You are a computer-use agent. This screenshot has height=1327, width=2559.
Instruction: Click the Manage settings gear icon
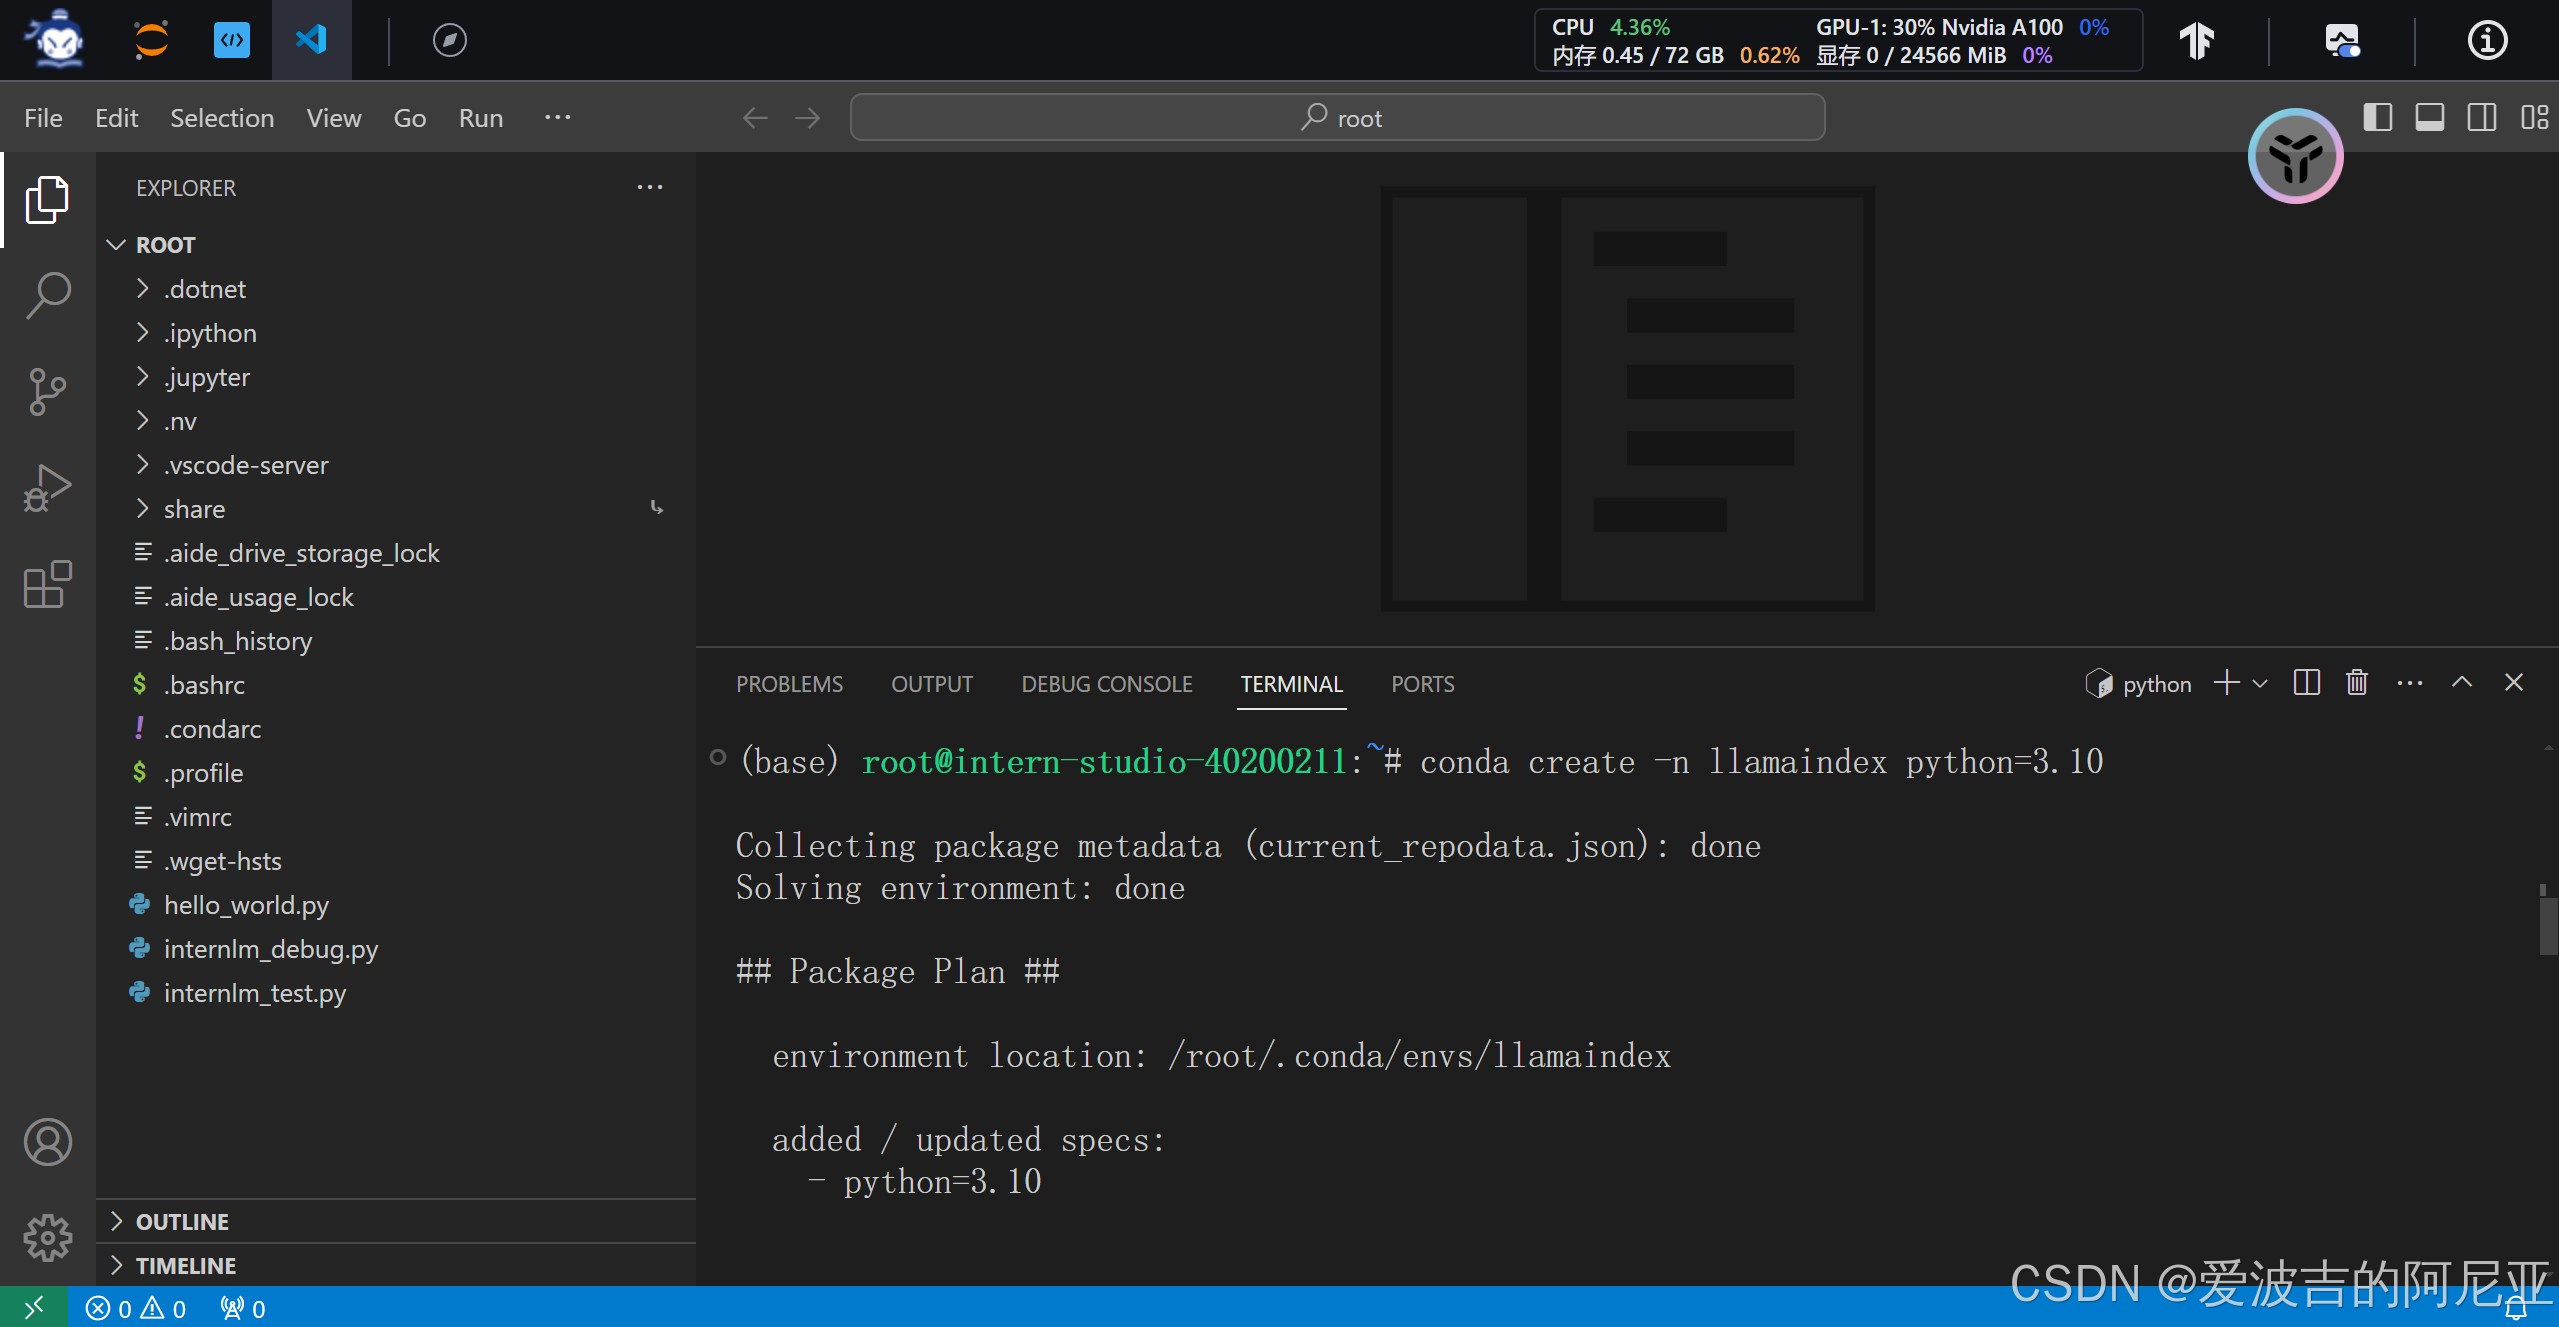(47, 1238)
